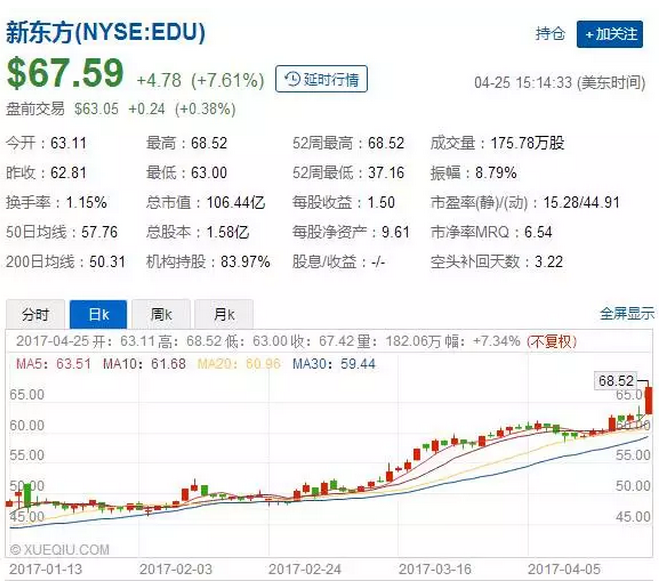Viewport: 662px width, 581px height.
Task: Click the 2017-02-24 date axis label
Action: [x=305, y=569]
